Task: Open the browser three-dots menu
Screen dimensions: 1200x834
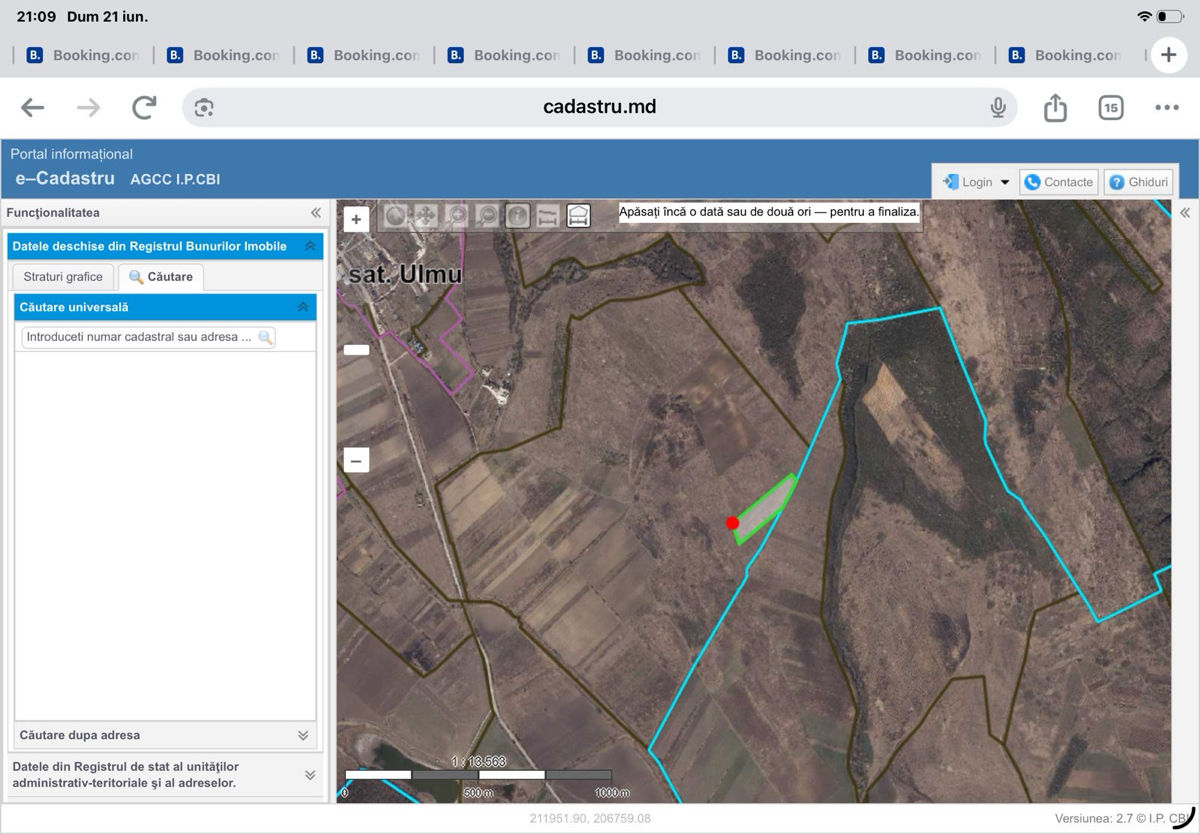Action: pyautogui.click(x=1167, y=107)
